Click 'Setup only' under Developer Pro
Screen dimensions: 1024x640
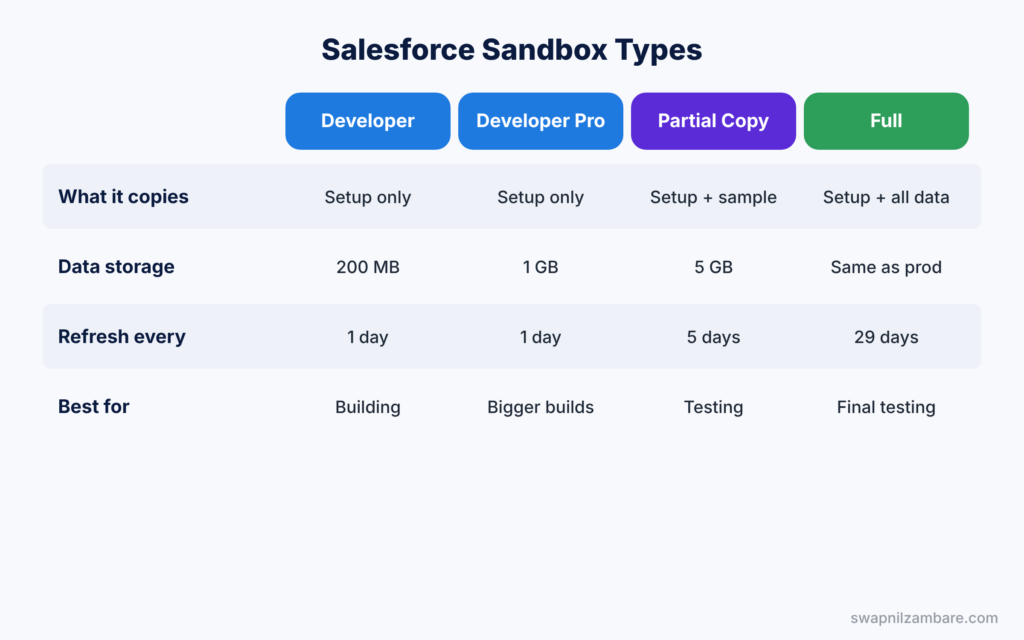541,197
